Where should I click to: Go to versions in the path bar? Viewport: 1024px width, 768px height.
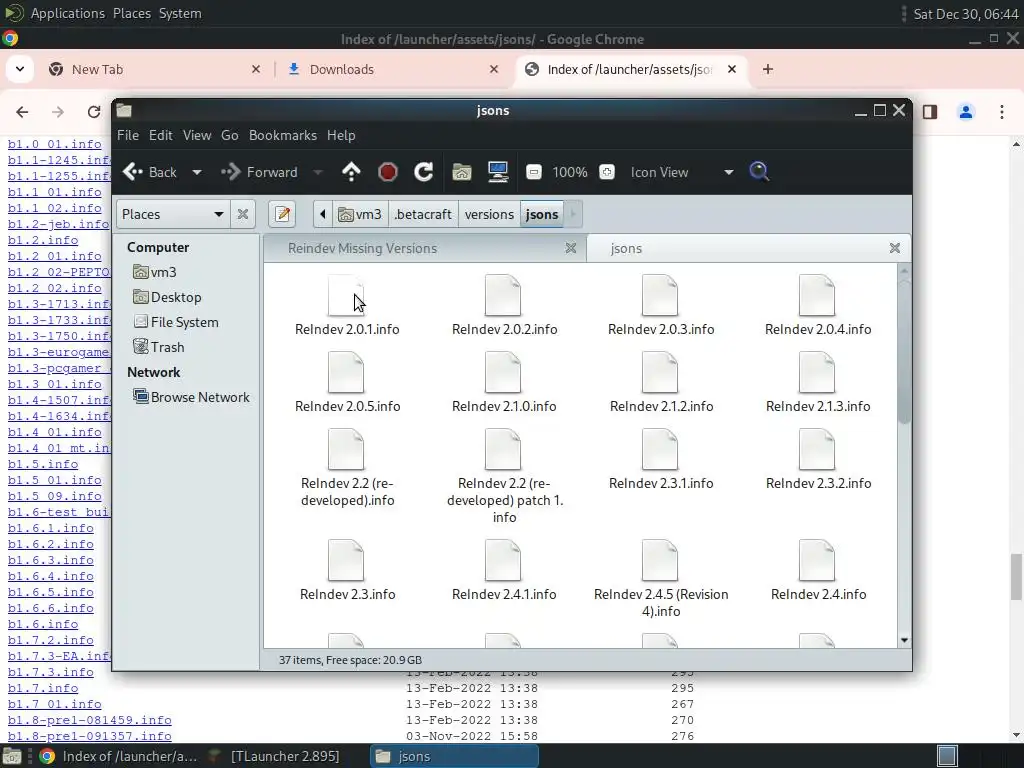(x=489, y=214)
